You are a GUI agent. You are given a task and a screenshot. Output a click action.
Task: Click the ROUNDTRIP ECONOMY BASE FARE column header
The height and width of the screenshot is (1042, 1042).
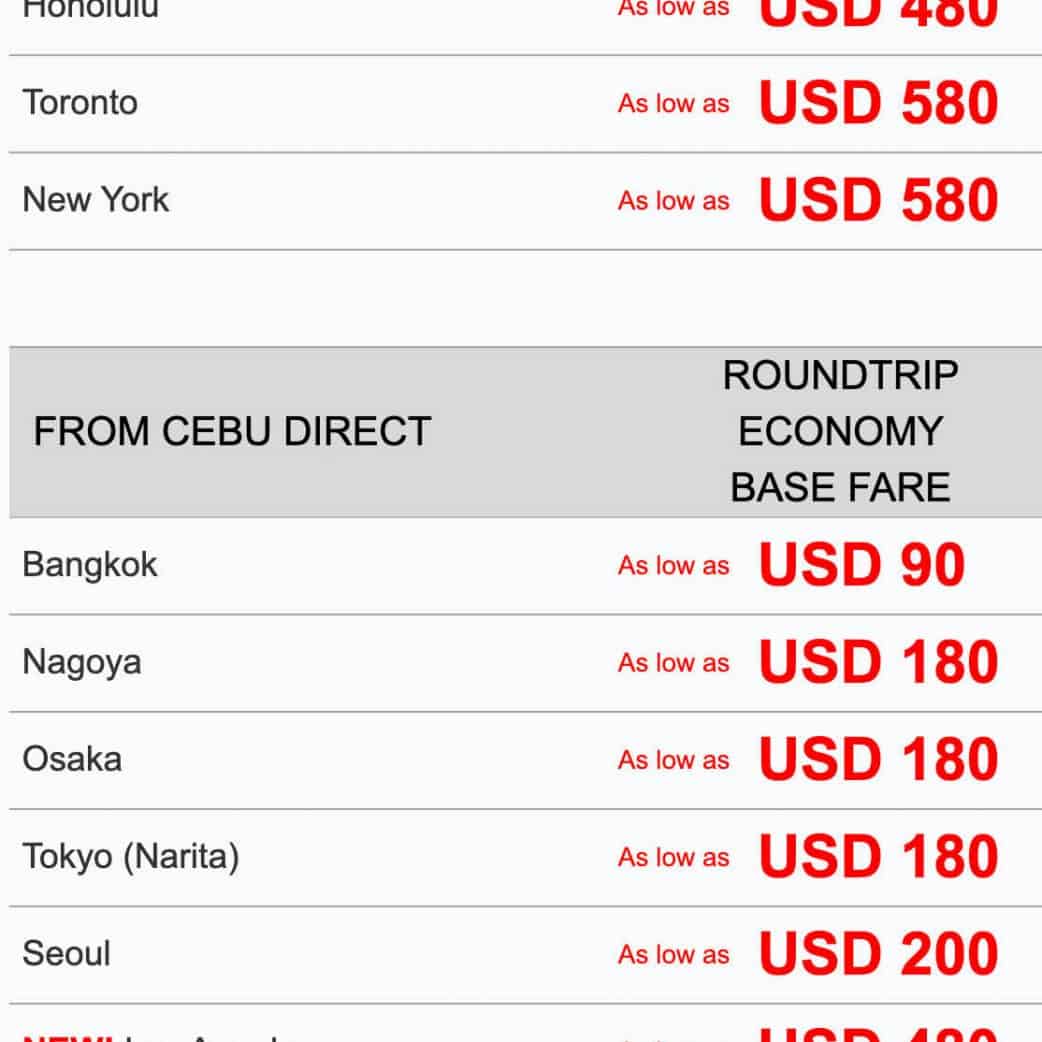[x=840, y=432]
